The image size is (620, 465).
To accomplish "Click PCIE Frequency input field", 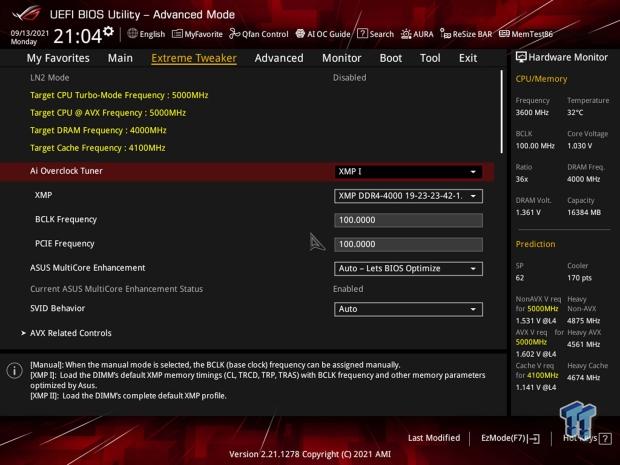I will [408, 244].
